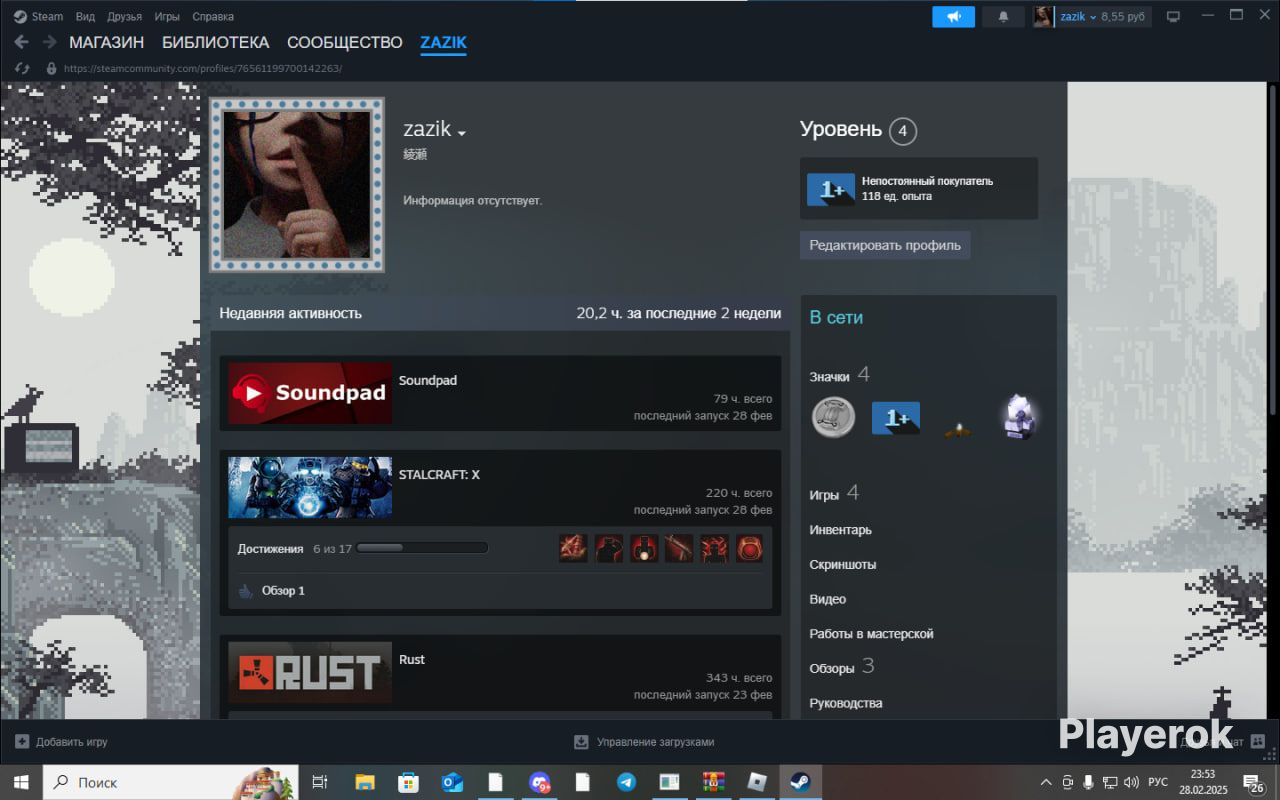Viewport: 1280px width, 800px height.
Task: Show hidden icons in the system tray
Action: (1046, 782)
